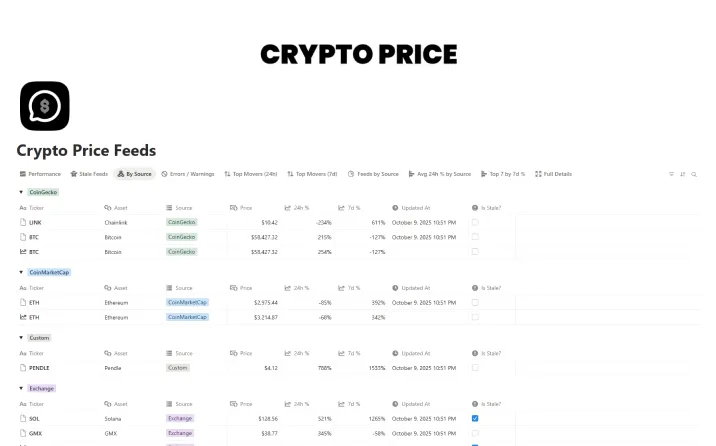Screen dimensions: 716x446
Task: Open search with the magnifier icon
Action: click(x=694, y=174)
